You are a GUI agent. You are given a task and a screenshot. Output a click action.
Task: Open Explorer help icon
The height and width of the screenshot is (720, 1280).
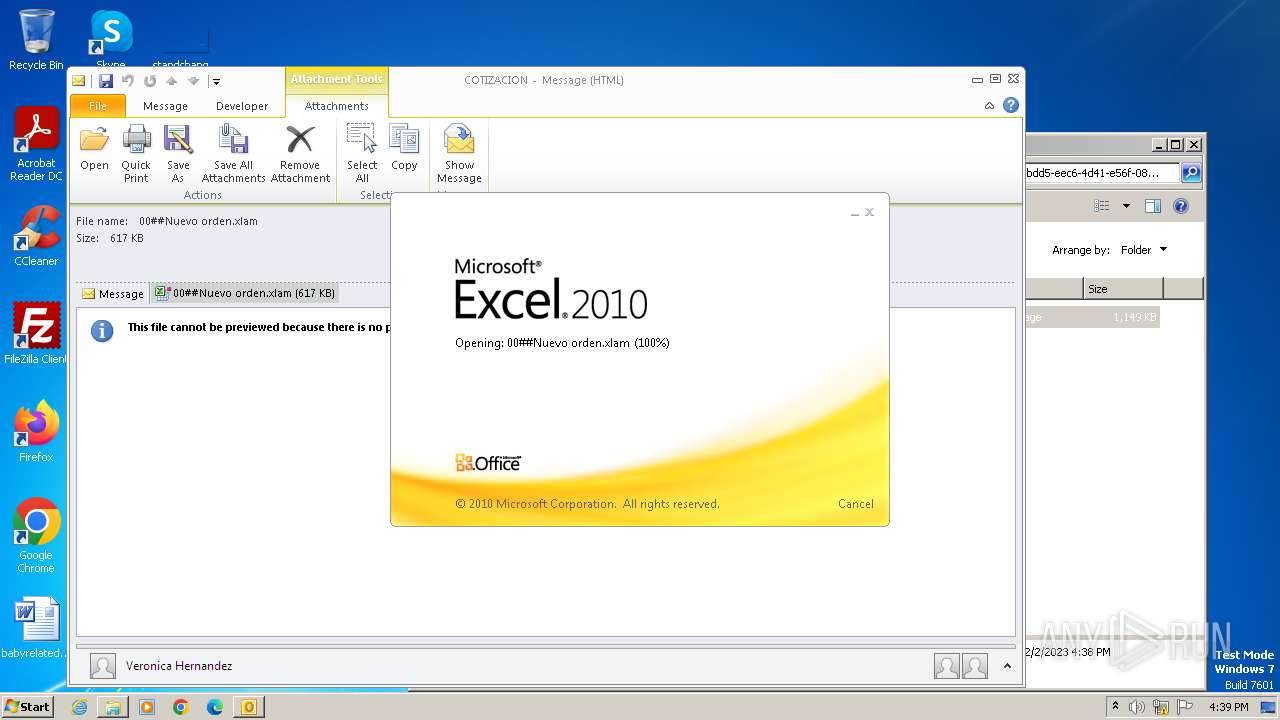click(x=1181, y=206)
